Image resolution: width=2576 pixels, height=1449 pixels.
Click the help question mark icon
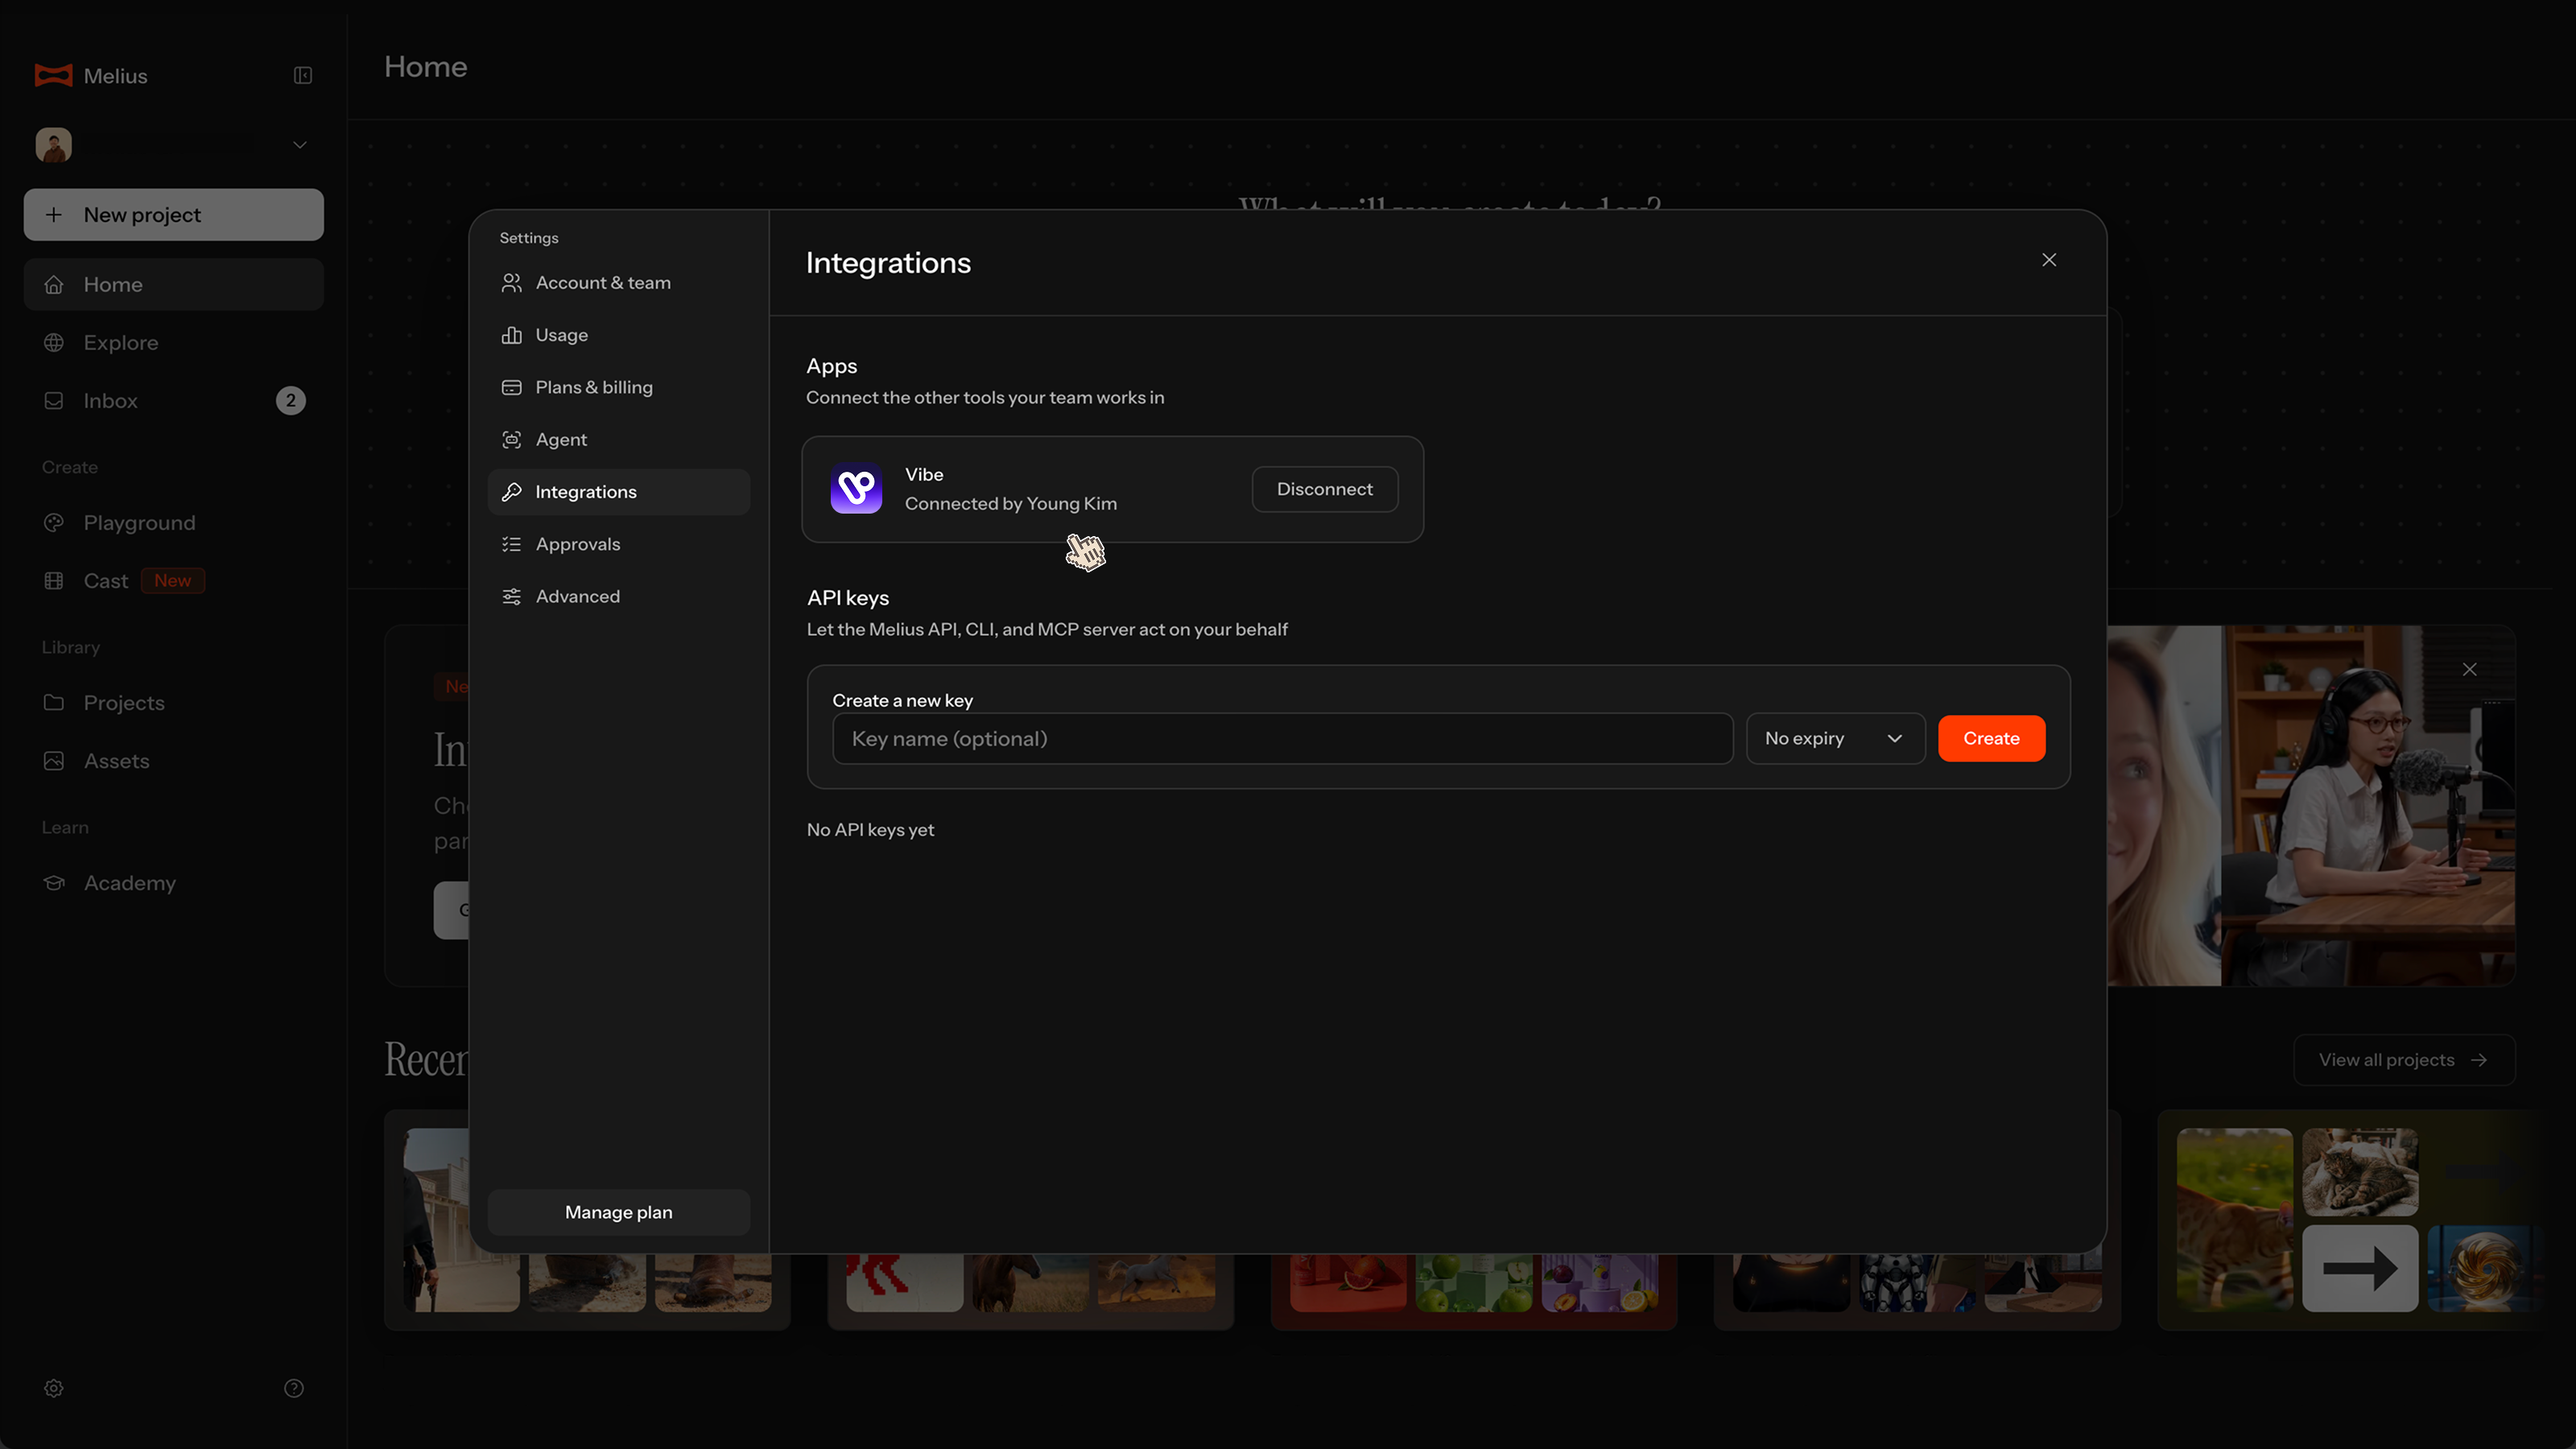point(294,1388)
